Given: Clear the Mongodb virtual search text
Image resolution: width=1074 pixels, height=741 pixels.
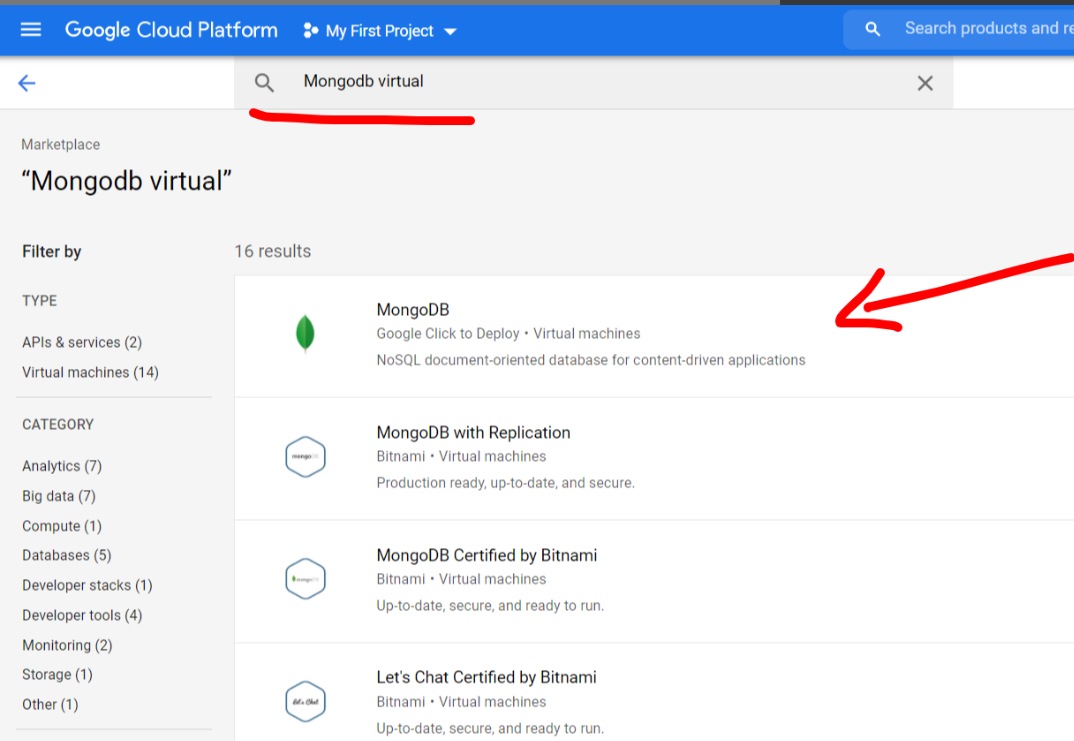Looking at the screenshot, I should click(x=925, y=83).
